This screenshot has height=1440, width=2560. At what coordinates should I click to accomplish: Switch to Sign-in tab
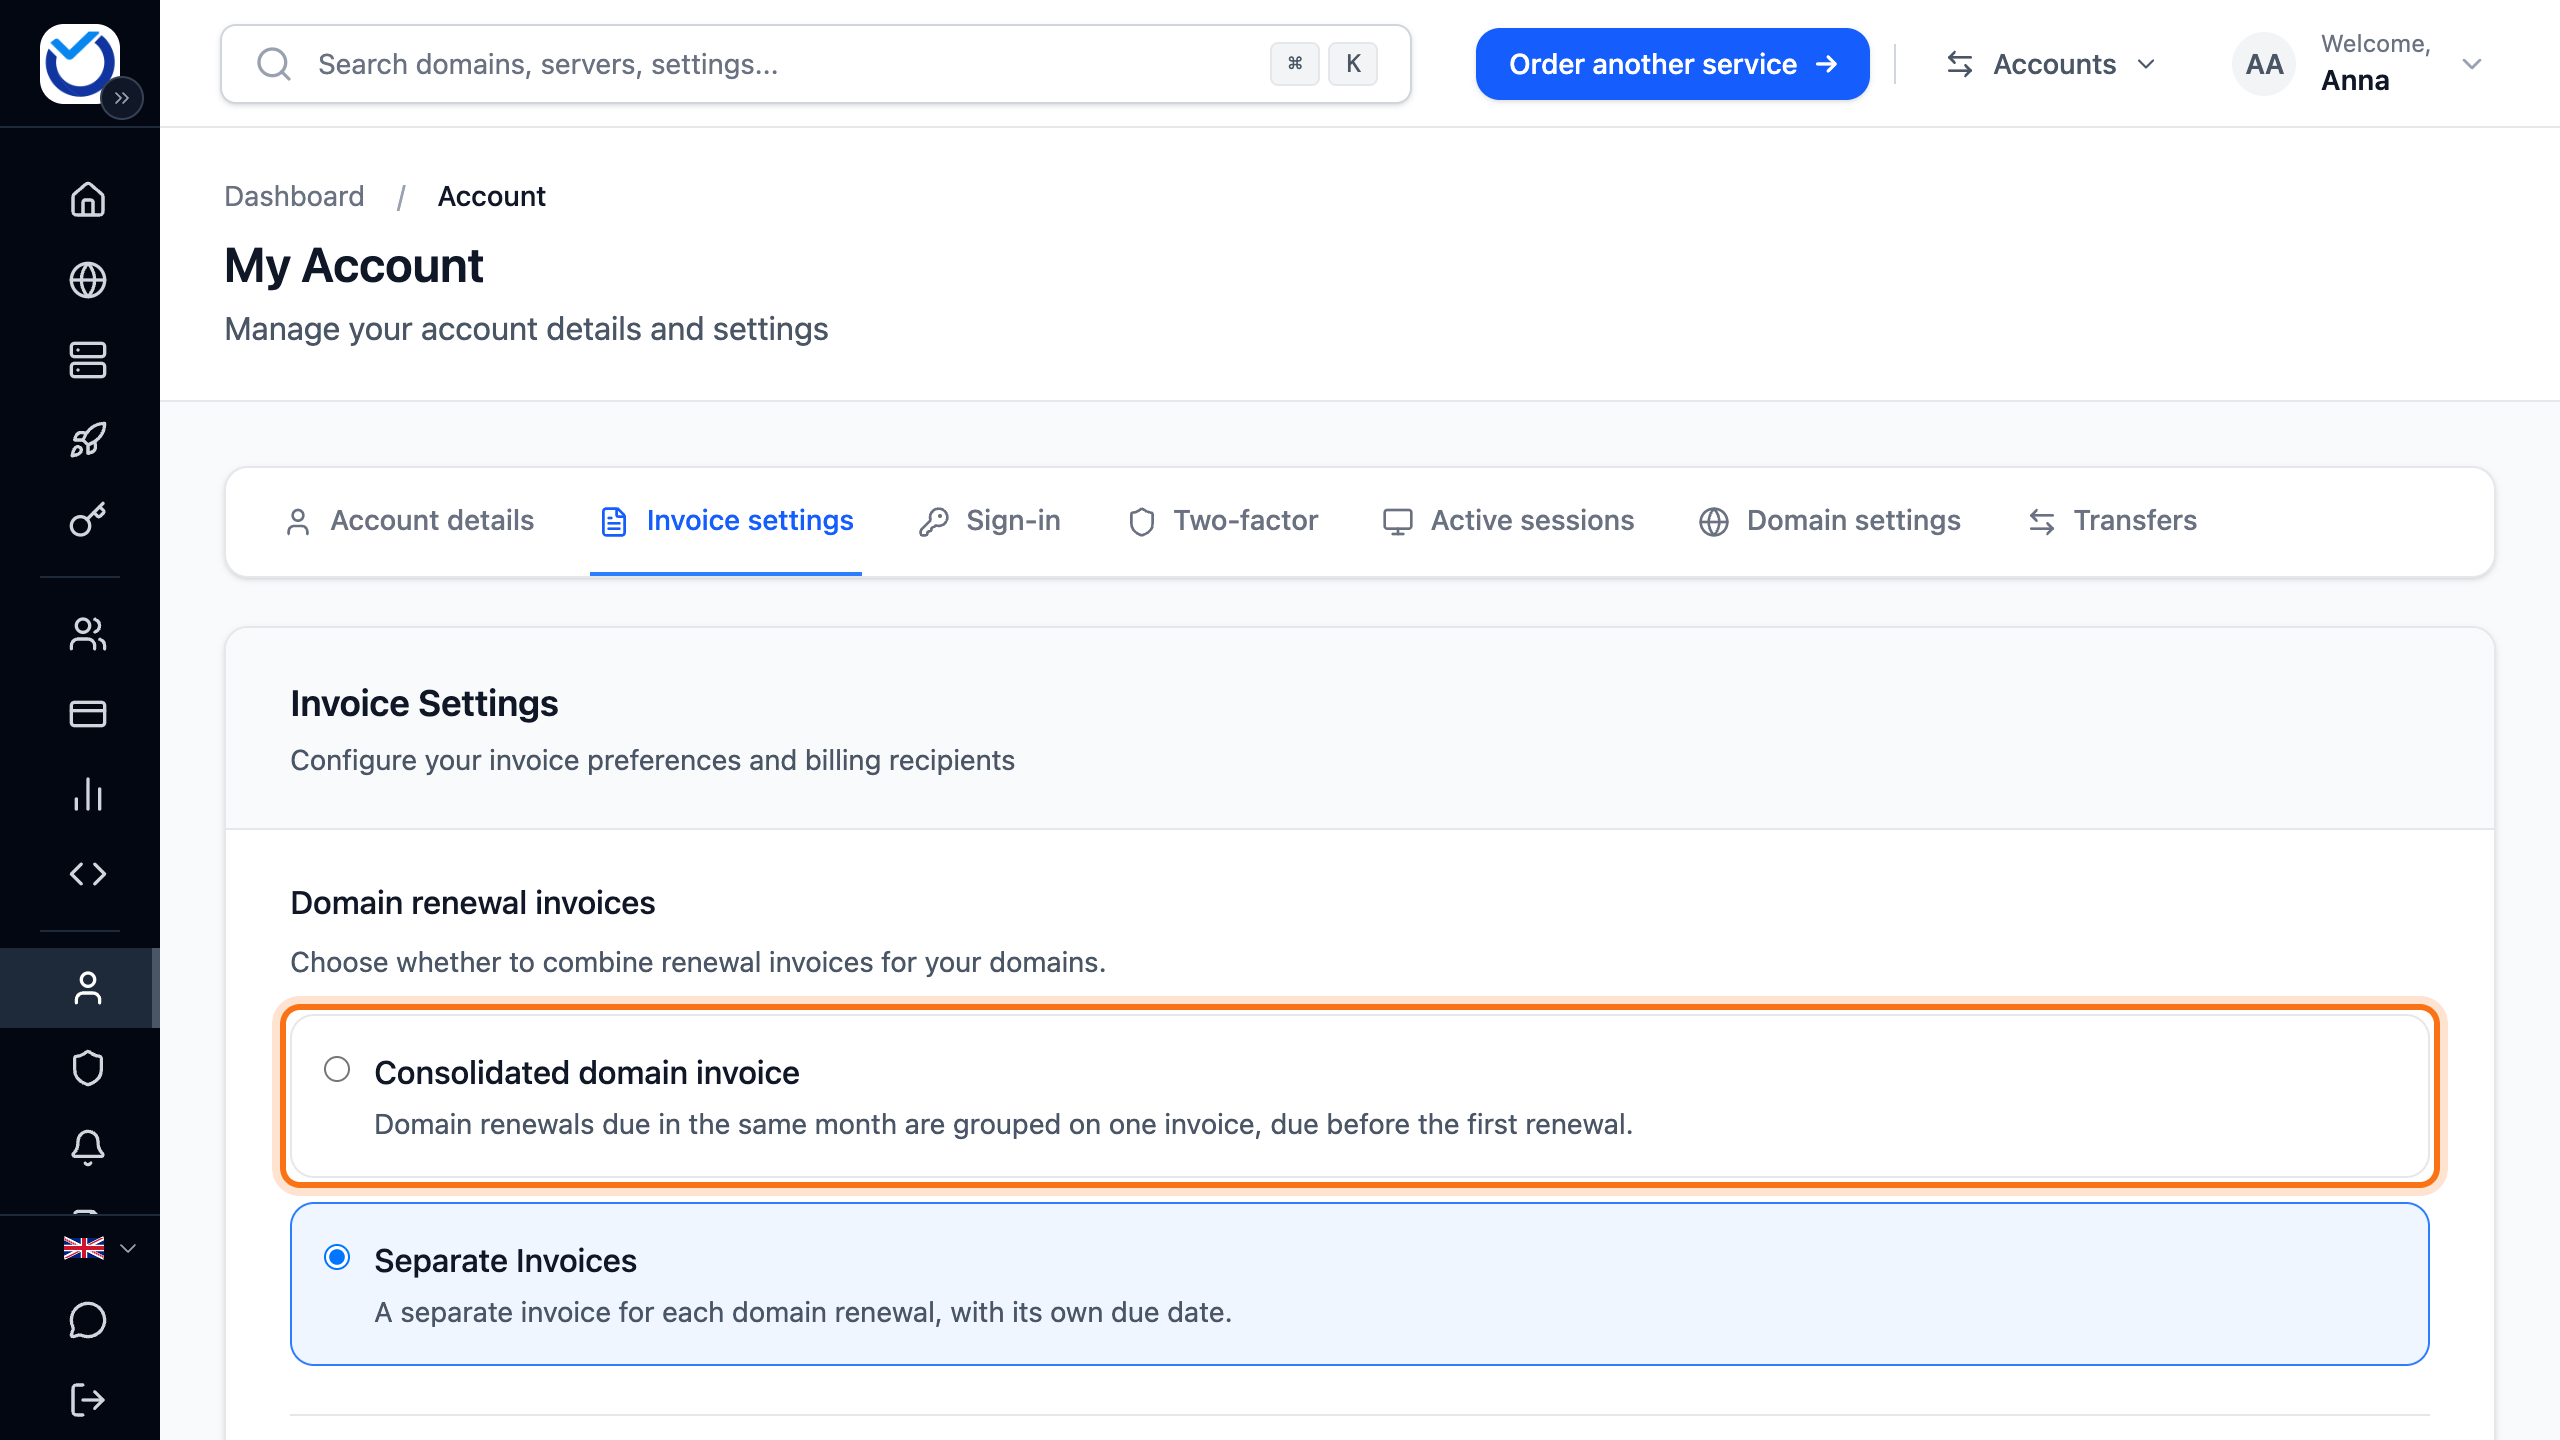[990, 521]
